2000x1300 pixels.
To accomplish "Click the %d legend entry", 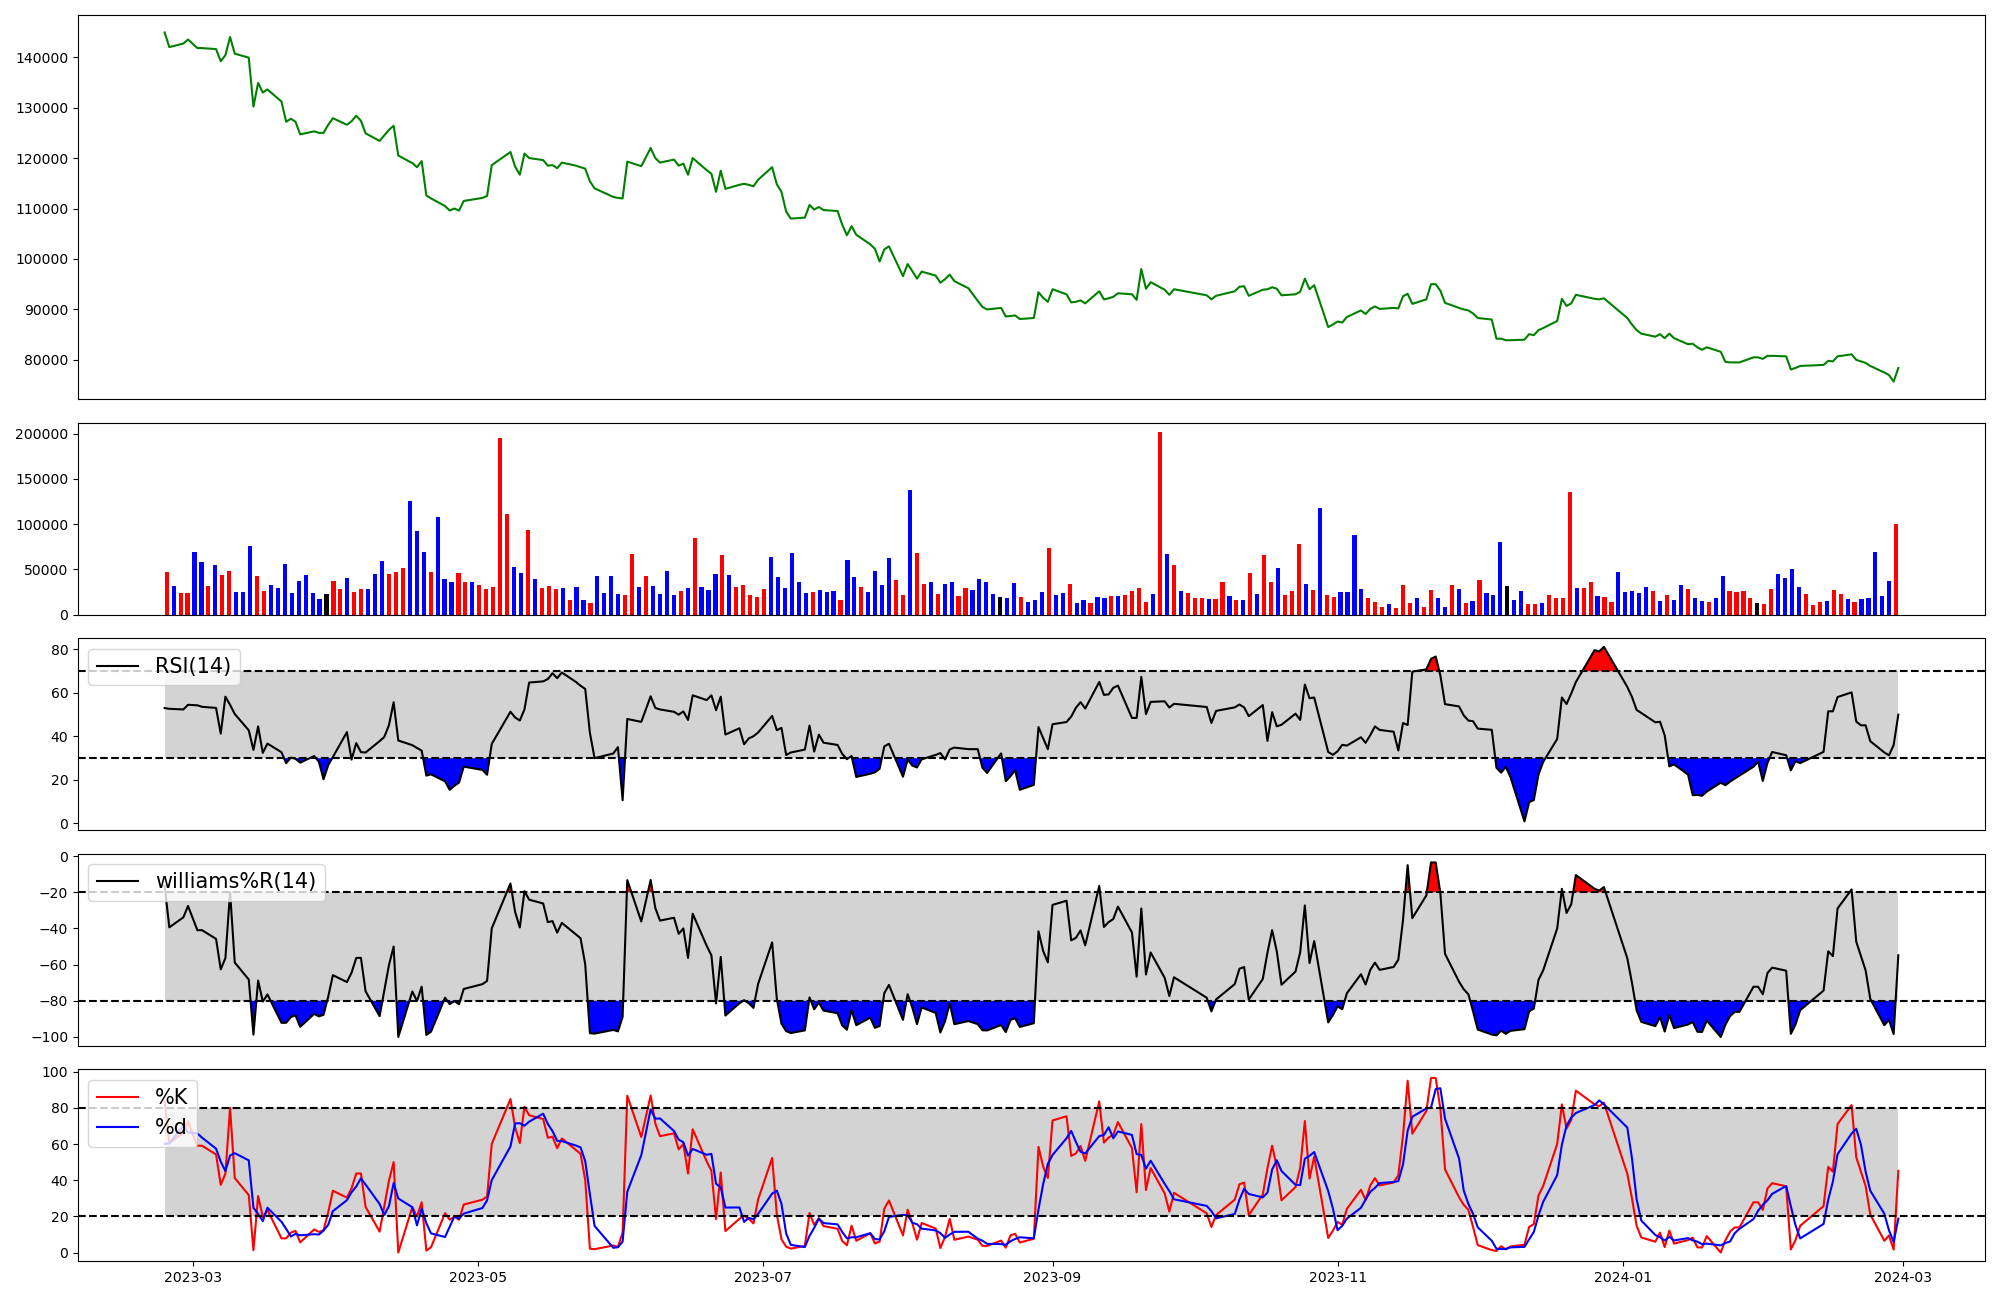I will [x=170, y=1127].
